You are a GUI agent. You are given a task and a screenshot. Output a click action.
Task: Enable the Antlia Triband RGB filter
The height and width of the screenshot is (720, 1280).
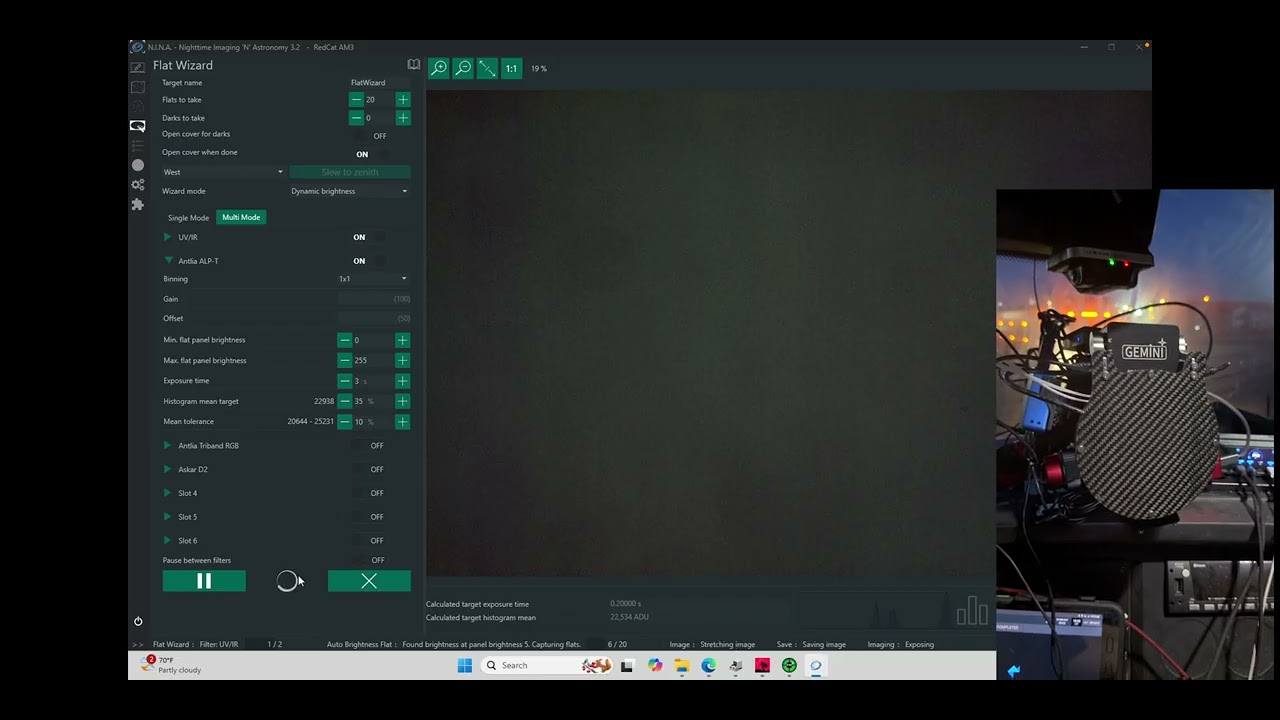click(x=368, y=446)
